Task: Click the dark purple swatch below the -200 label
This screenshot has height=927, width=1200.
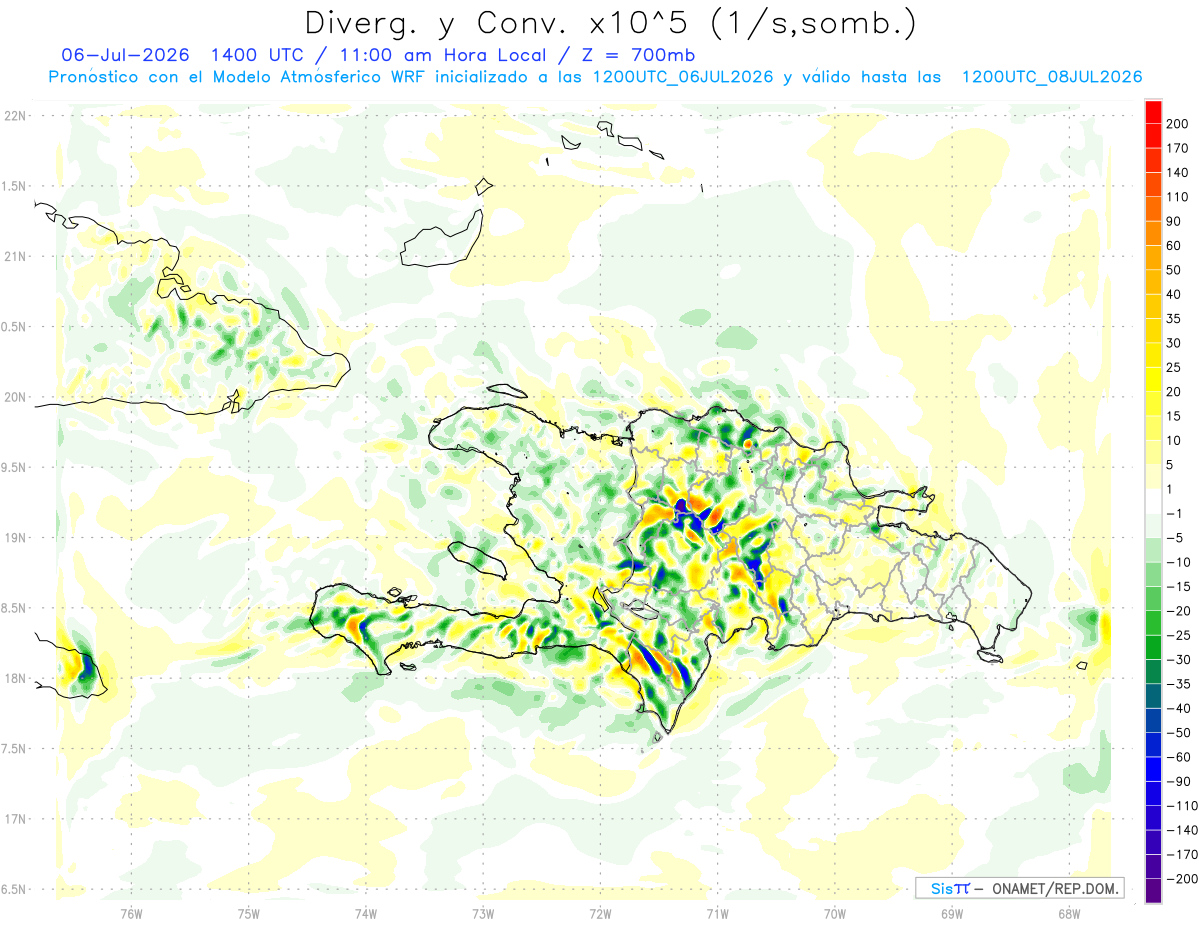Action: (1153, 892)
